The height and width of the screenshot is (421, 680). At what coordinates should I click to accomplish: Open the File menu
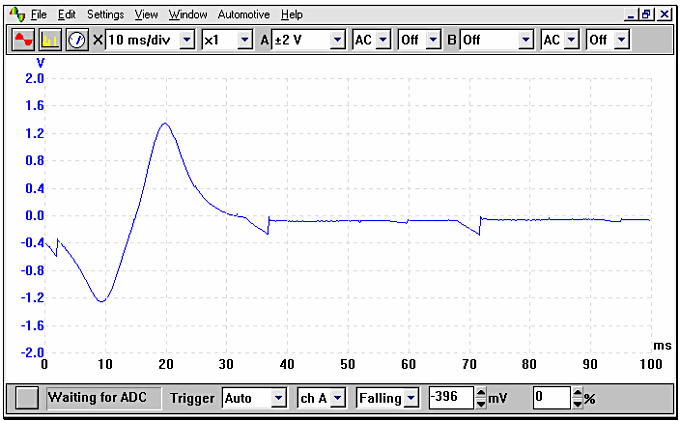pos(38,15)
